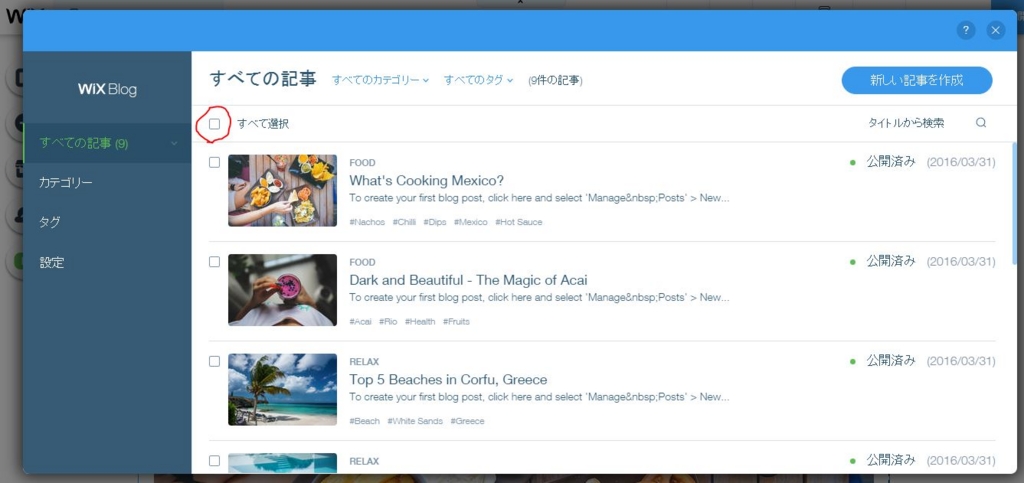Open Dark and Beautiful - The Magic of Acai

pyautogui.click(x=468, y=280)
